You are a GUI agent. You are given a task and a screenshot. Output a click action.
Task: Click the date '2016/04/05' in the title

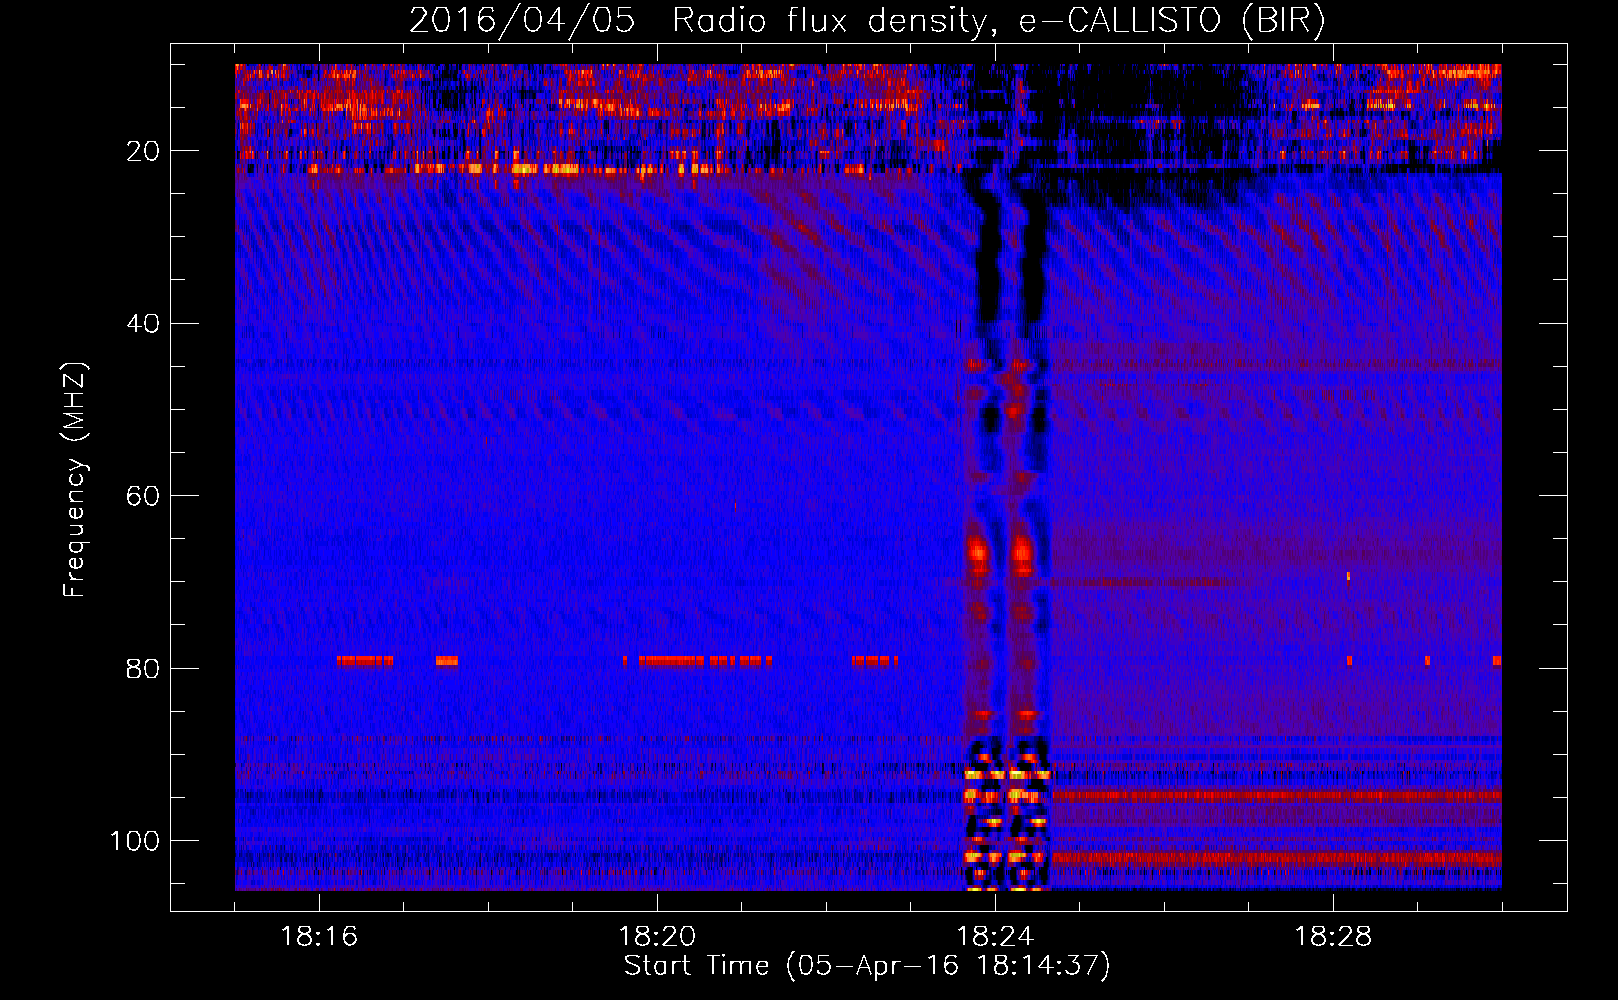point(522,20)
